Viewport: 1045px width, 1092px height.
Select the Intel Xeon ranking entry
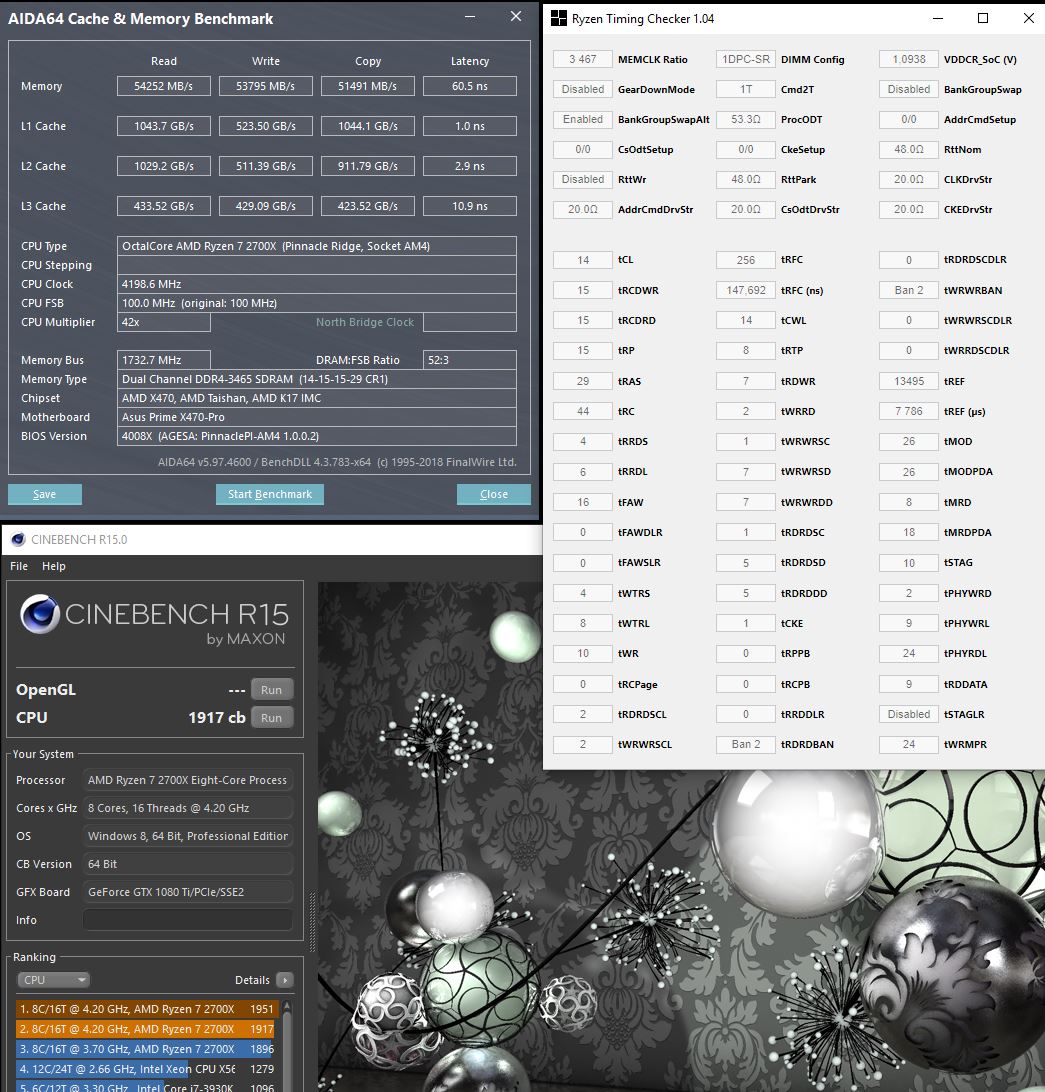point(145,1068)
